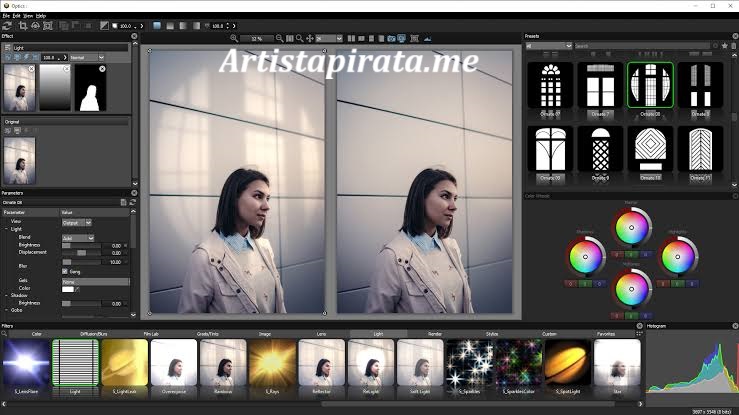
Task: Switch to the Diffusion/Blurs filters tab
Action: (94, 334)
